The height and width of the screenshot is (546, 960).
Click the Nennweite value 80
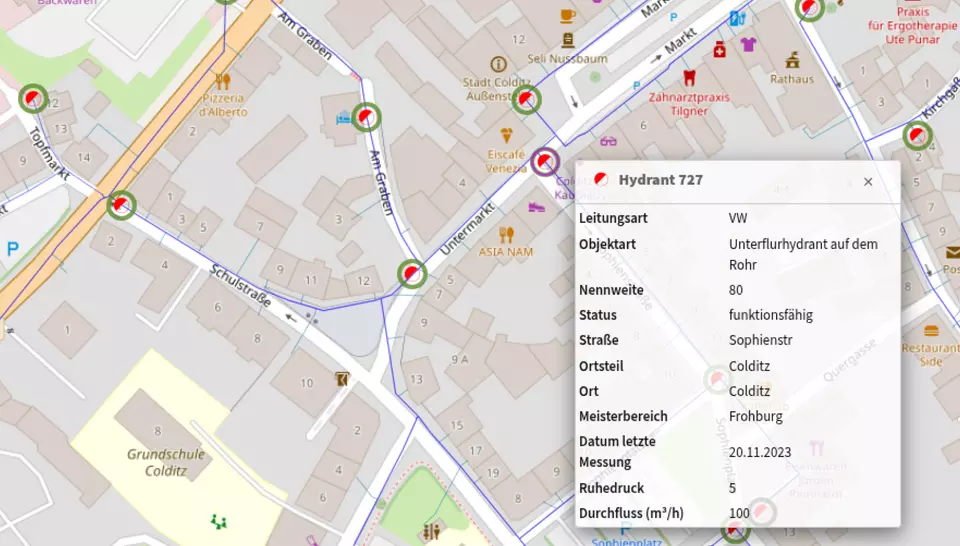coord(735,290)
